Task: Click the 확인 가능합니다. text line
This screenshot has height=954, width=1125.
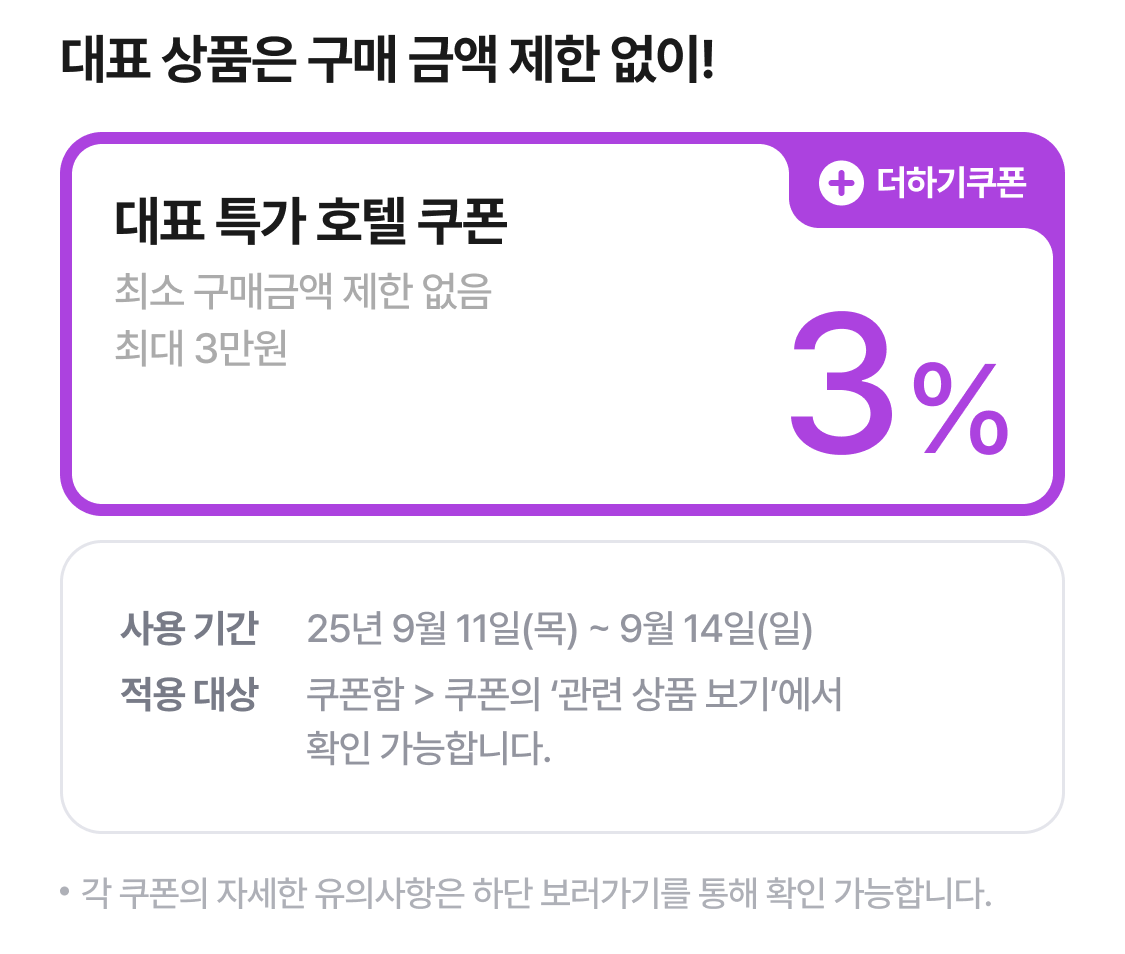Action: point(428,748)
